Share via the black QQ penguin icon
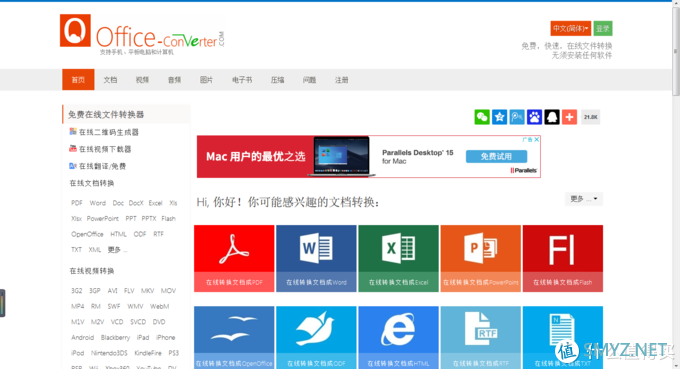Screen dimensions: 680x369 [x=552, y=117]
